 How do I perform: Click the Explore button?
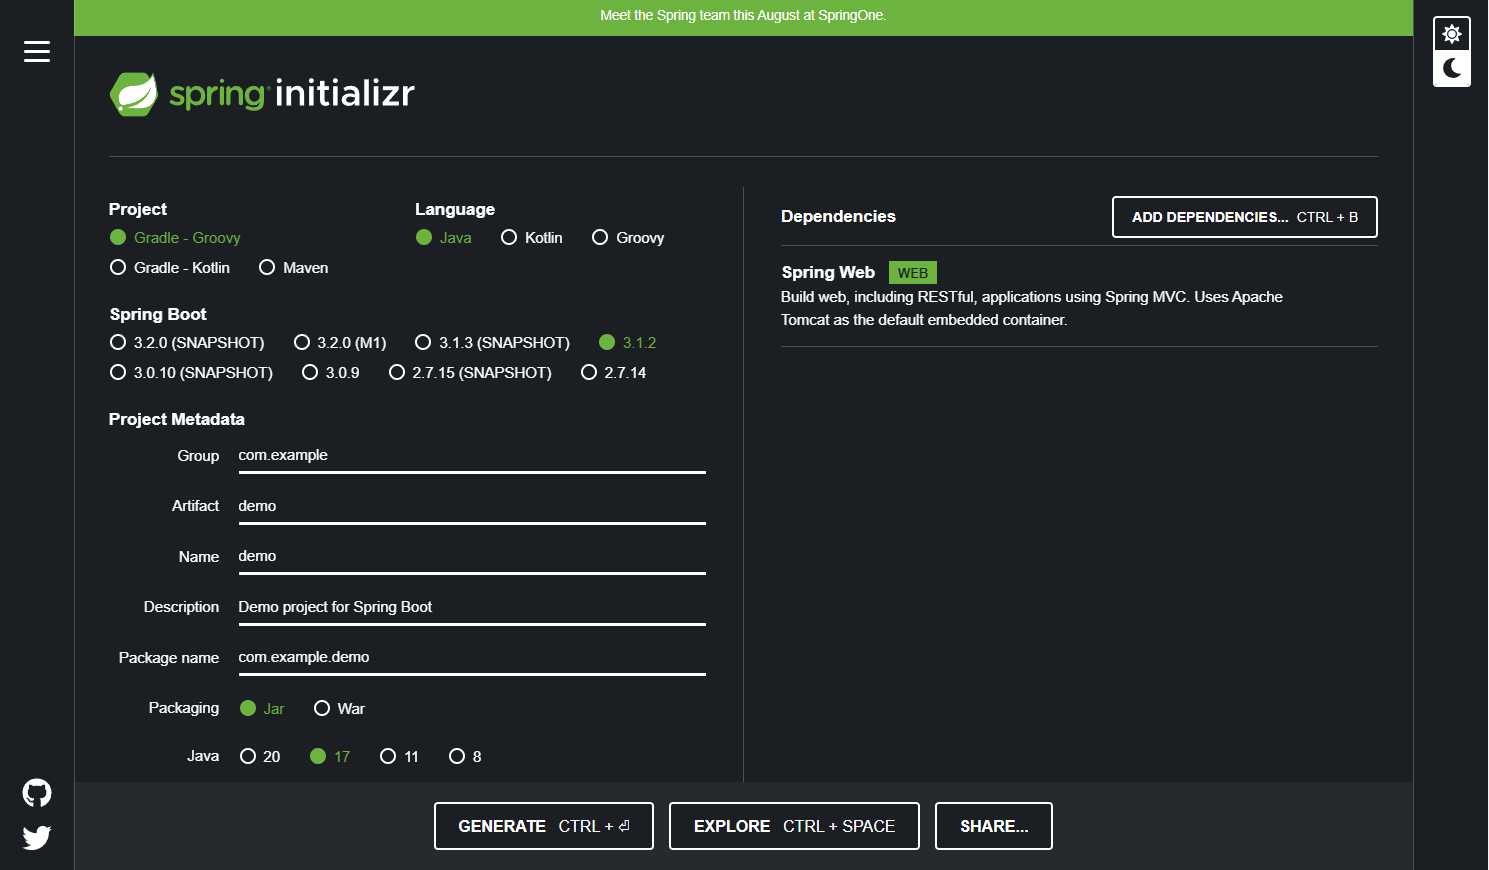coord(794,826)
